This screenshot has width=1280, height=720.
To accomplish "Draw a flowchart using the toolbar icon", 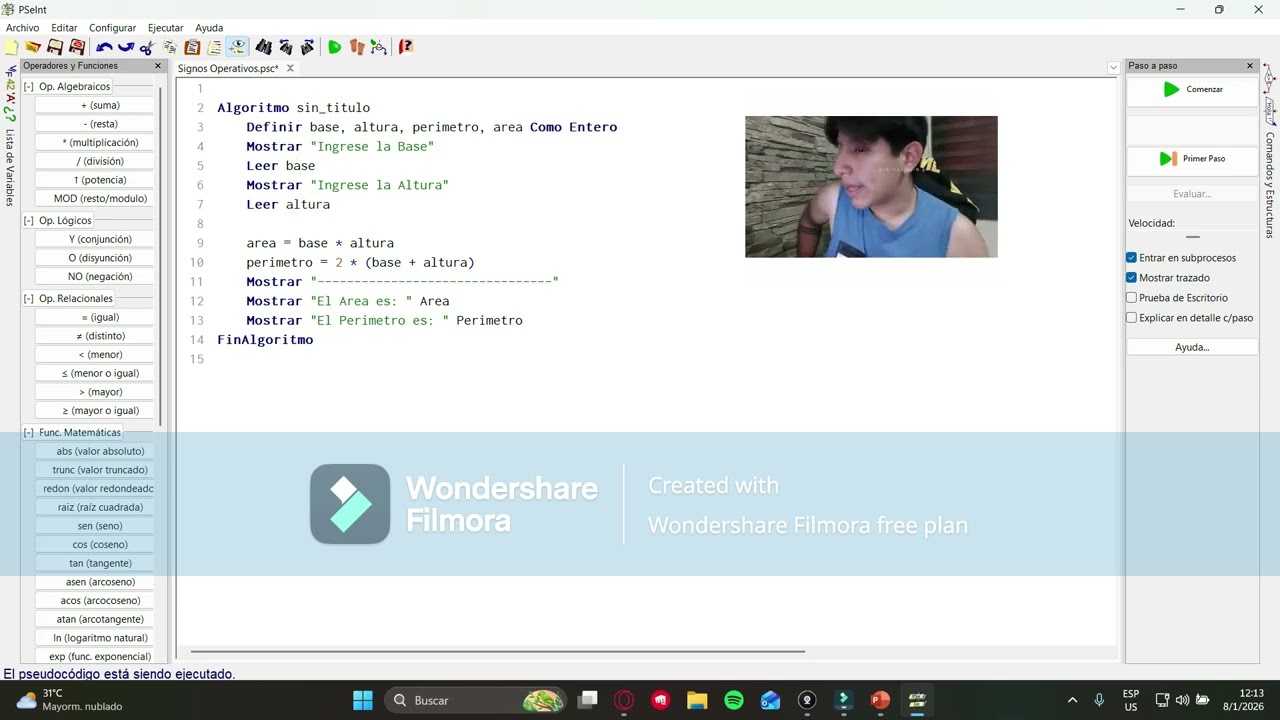I will pos(379,47).
